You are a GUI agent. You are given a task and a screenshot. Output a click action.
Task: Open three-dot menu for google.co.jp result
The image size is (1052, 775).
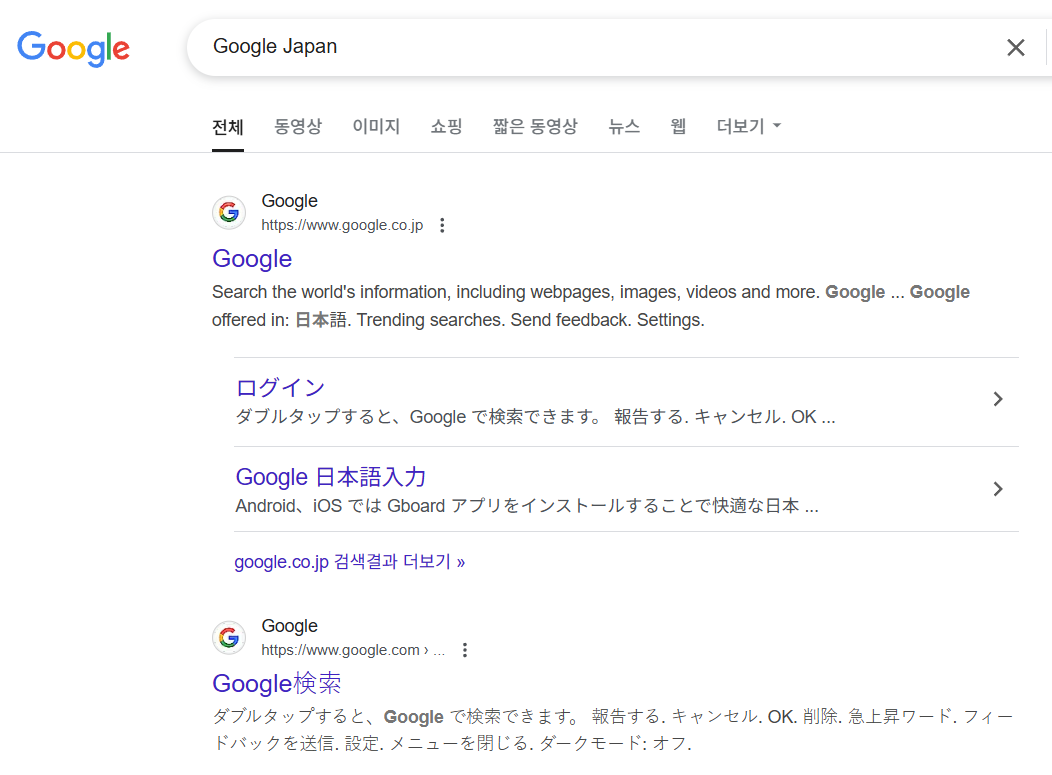pyautogui.click(x=442, y=225)
